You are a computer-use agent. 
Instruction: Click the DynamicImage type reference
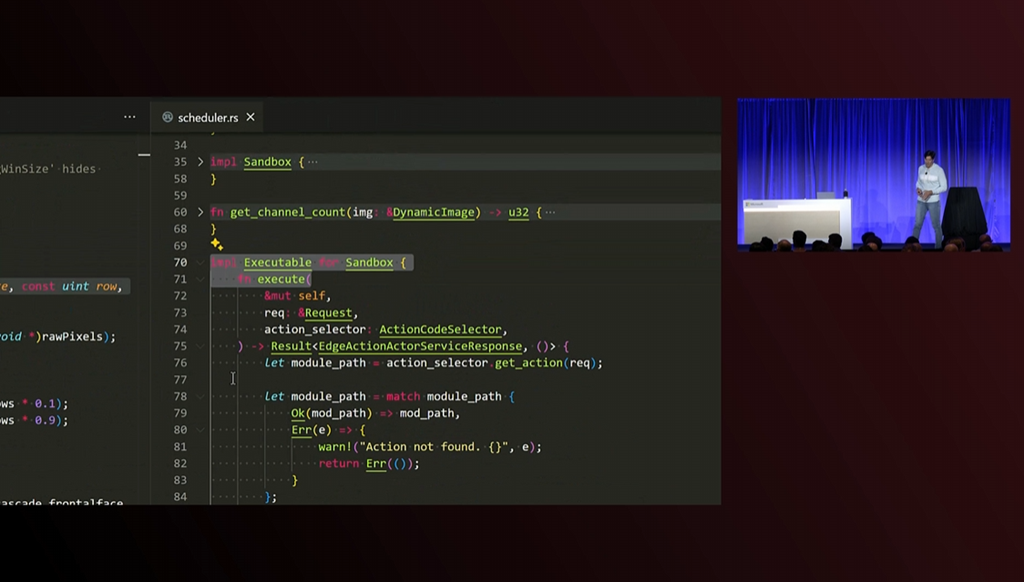pos(434,212)
